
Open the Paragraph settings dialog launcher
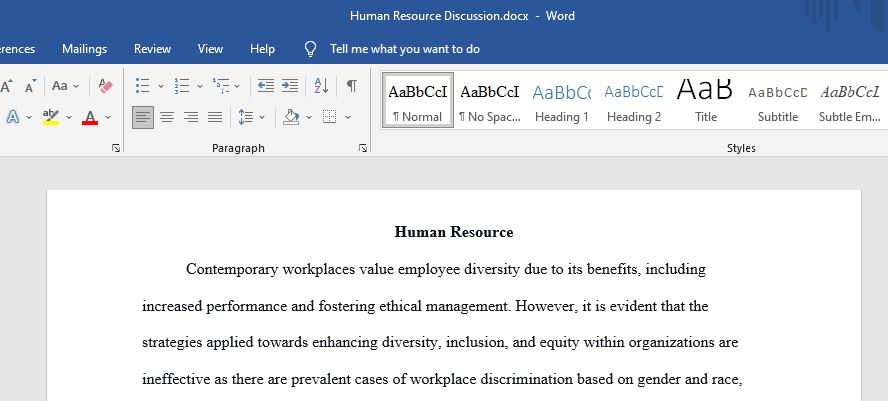click(363, 148)
